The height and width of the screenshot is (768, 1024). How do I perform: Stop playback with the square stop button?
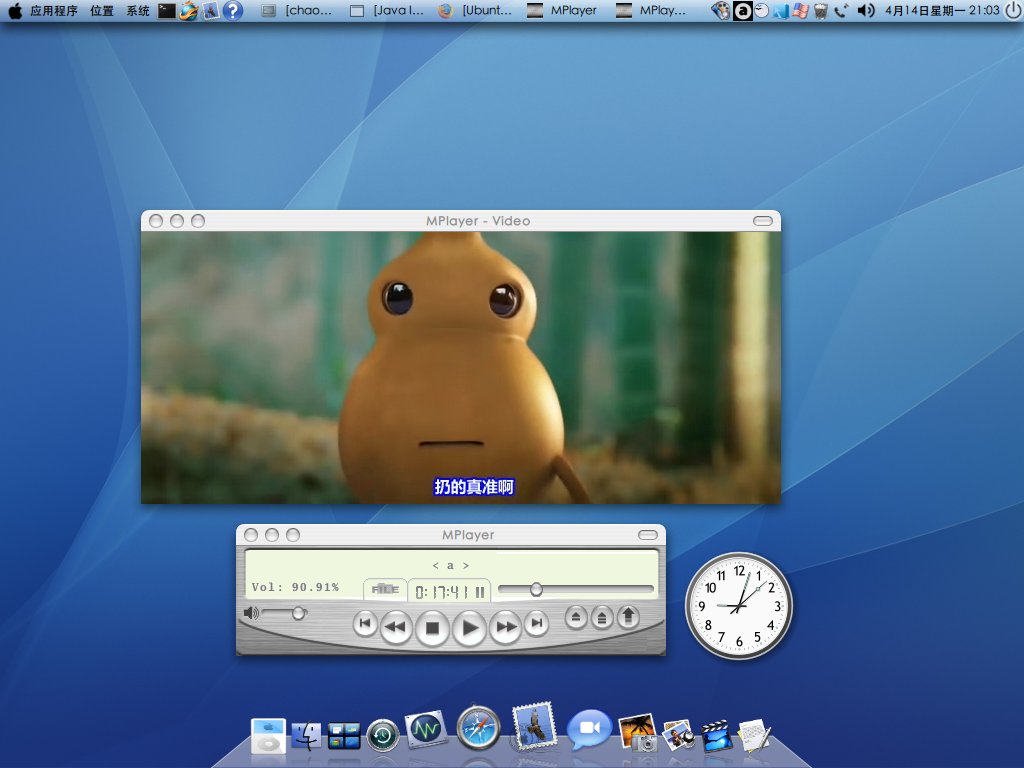point(432,628)
